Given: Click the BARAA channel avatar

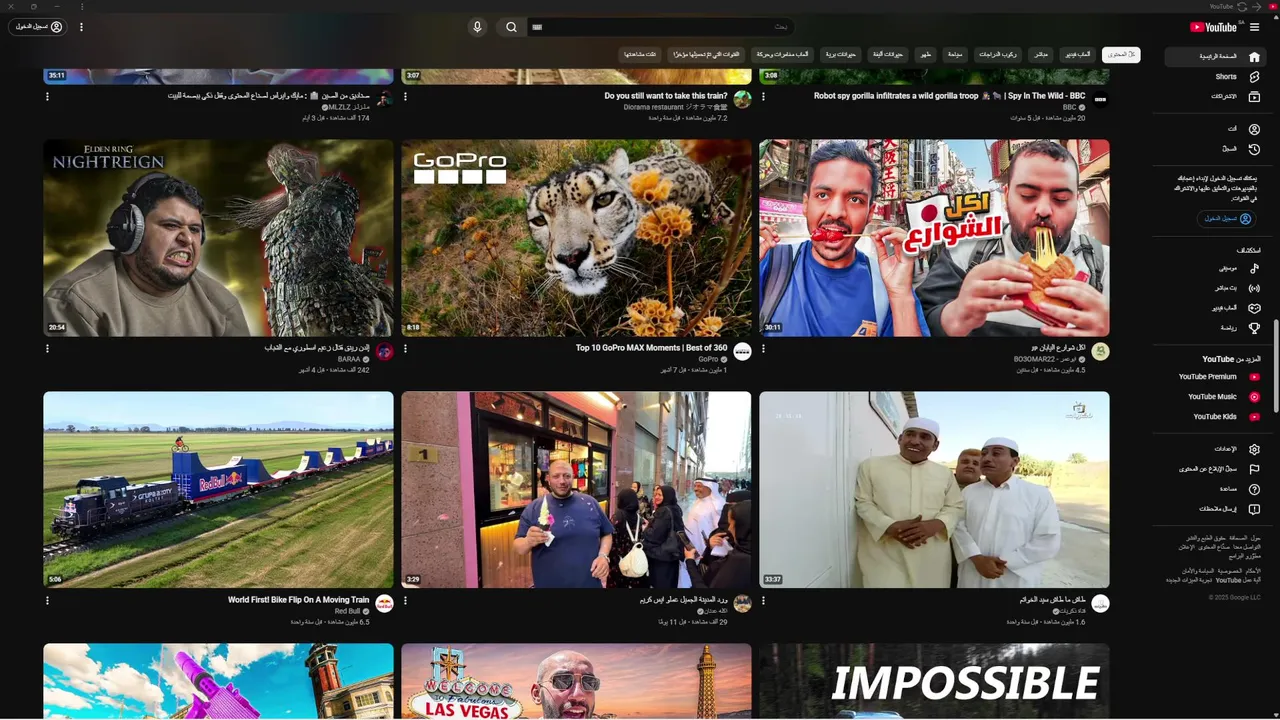Looking at the screenshot, I should (x=384, y=351).
